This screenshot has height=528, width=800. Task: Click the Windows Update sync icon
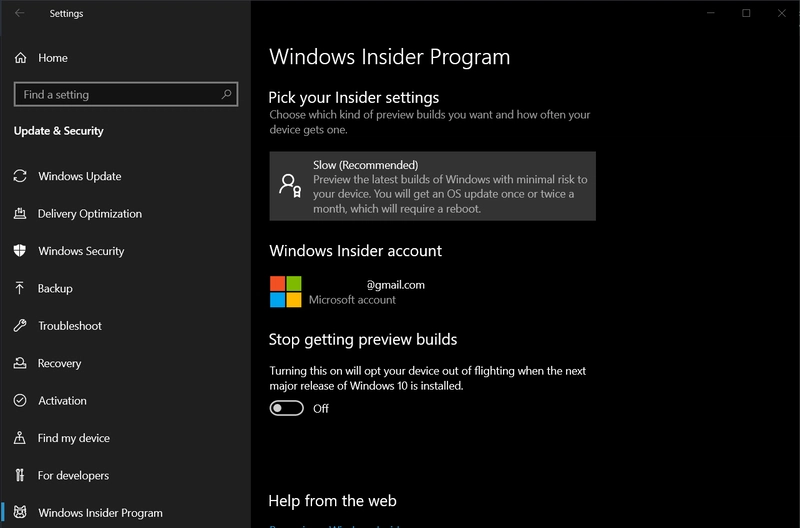coord(20,176)
